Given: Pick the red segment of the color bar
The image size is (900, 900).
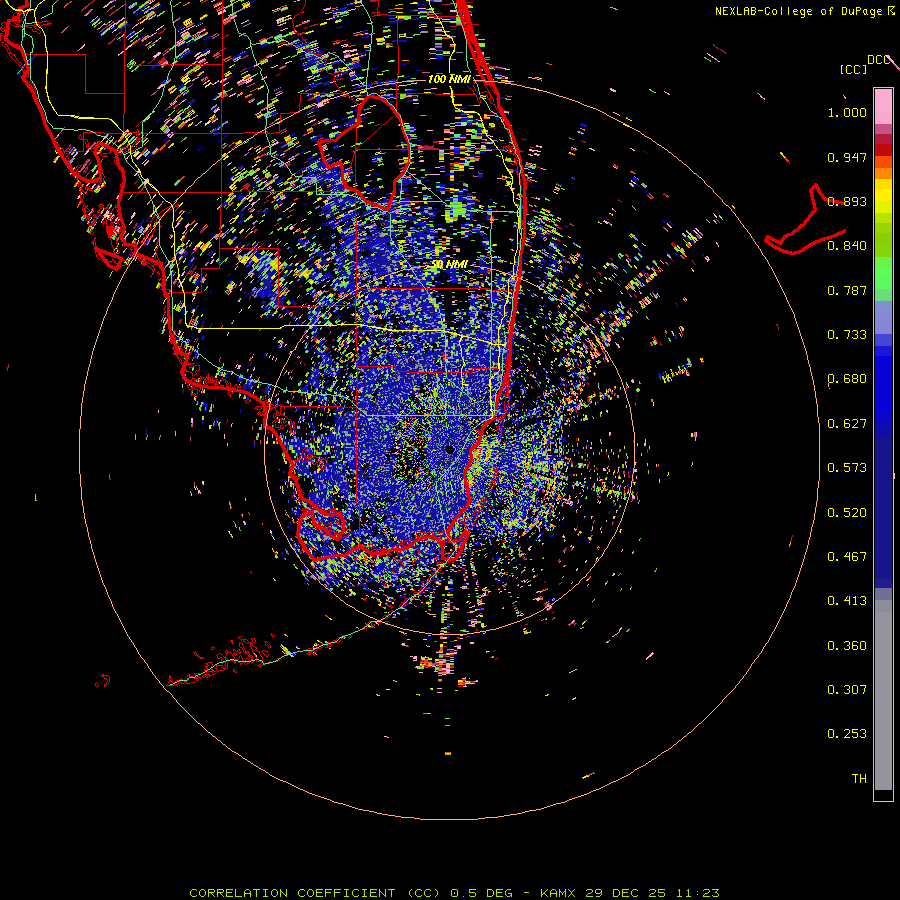Looking at the screenshot, I should (x=883, y=149).
